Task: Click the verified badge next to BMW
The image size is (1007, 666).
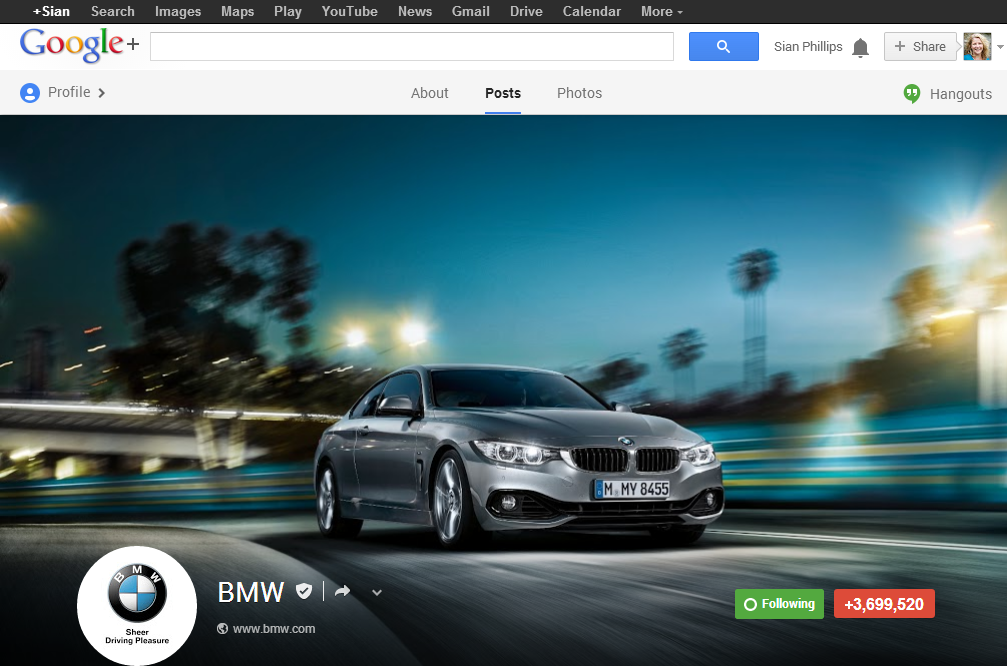Action: click(304, 591)
